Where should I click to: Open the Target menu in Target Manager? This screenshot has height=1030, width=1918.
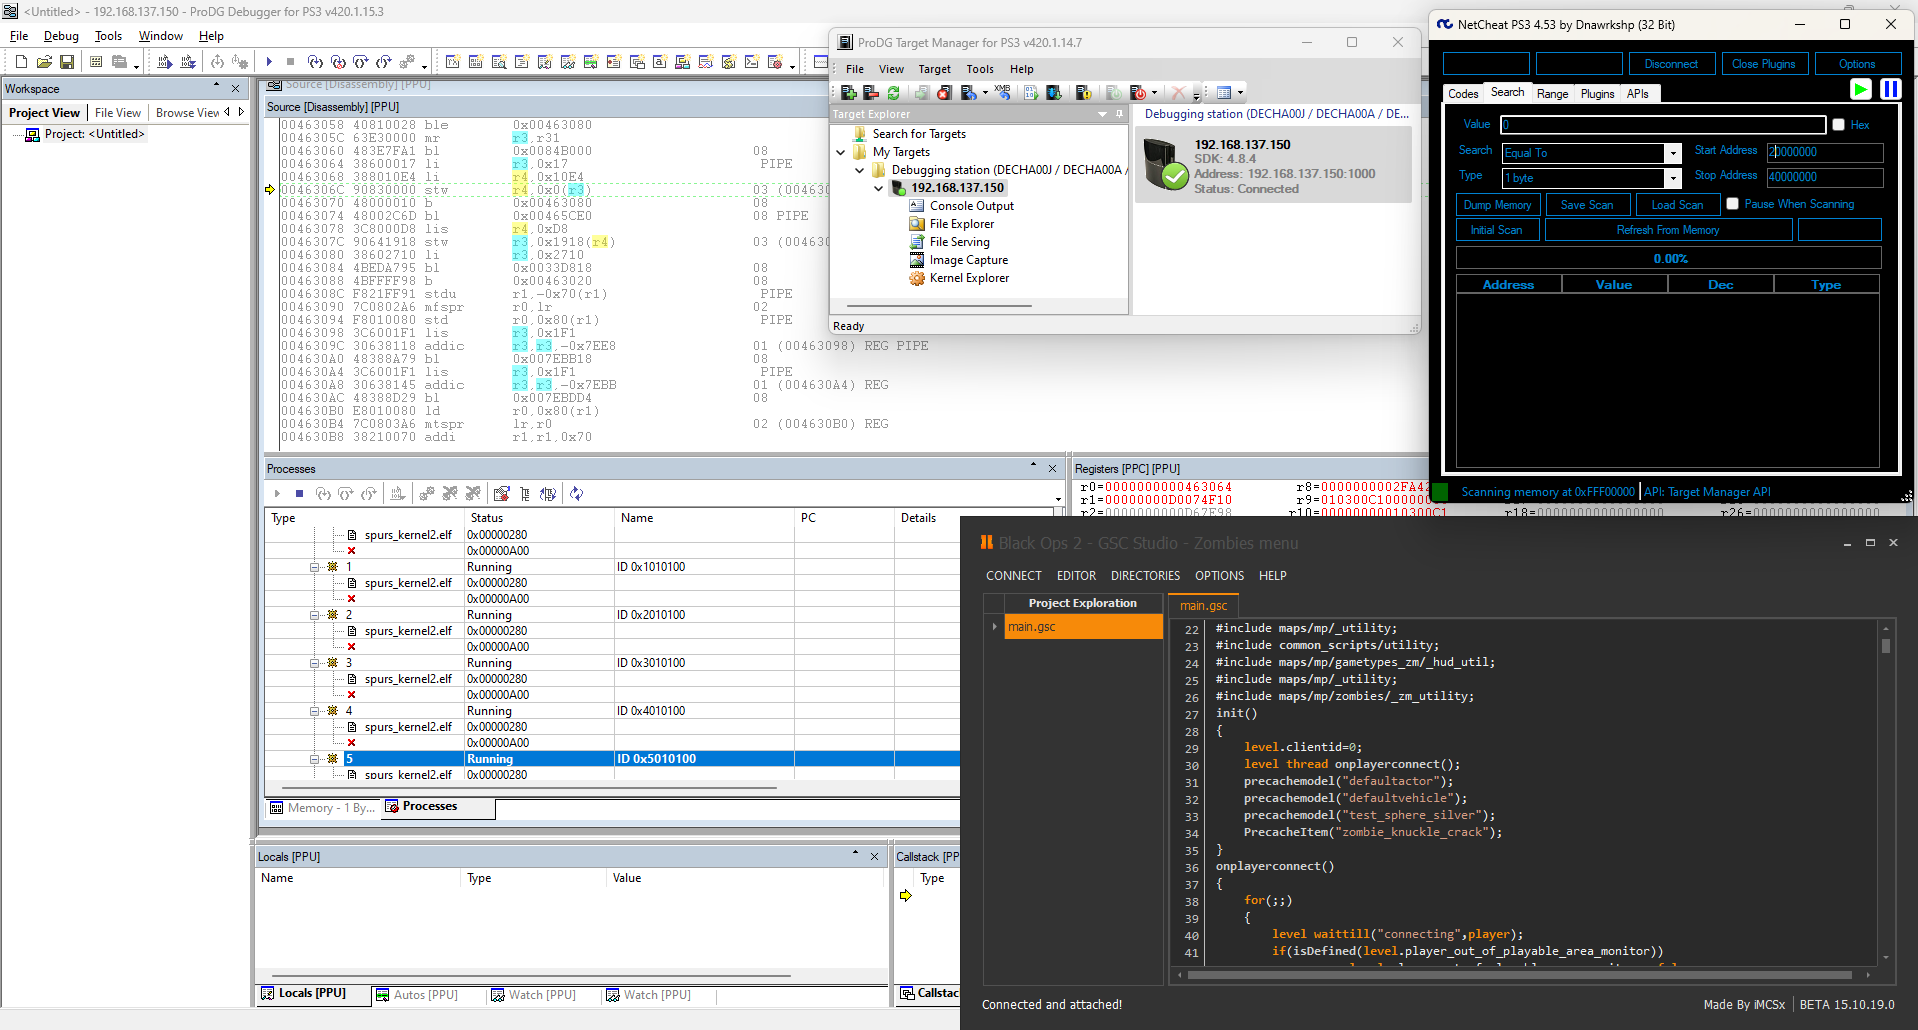tap(934, 69)
